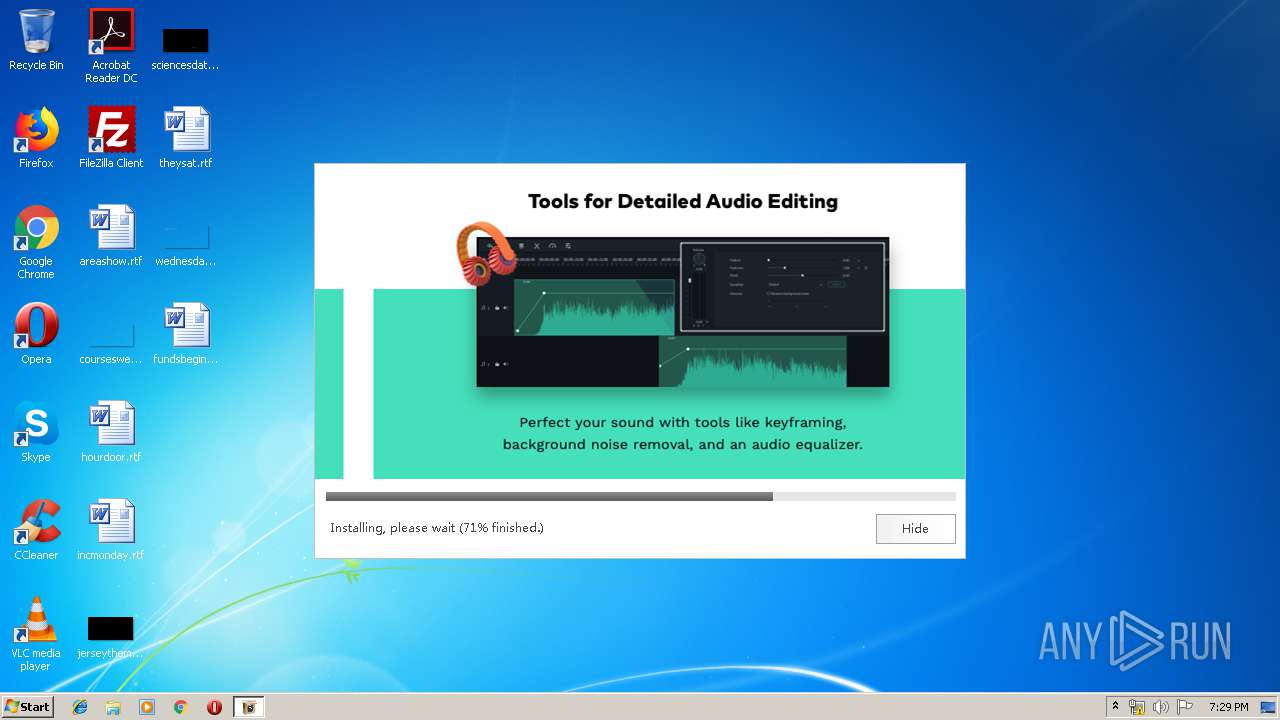1280x720 pixels.
Task: Open Opera from the taskbar
Action: tap(214, 707)
